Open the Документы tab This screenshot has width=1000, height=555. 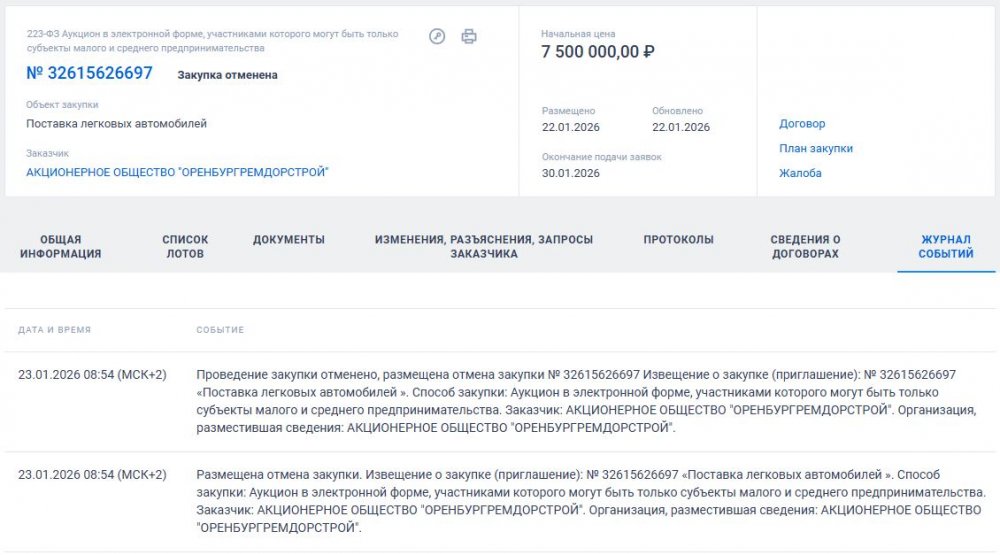click(x=289, y=240)
